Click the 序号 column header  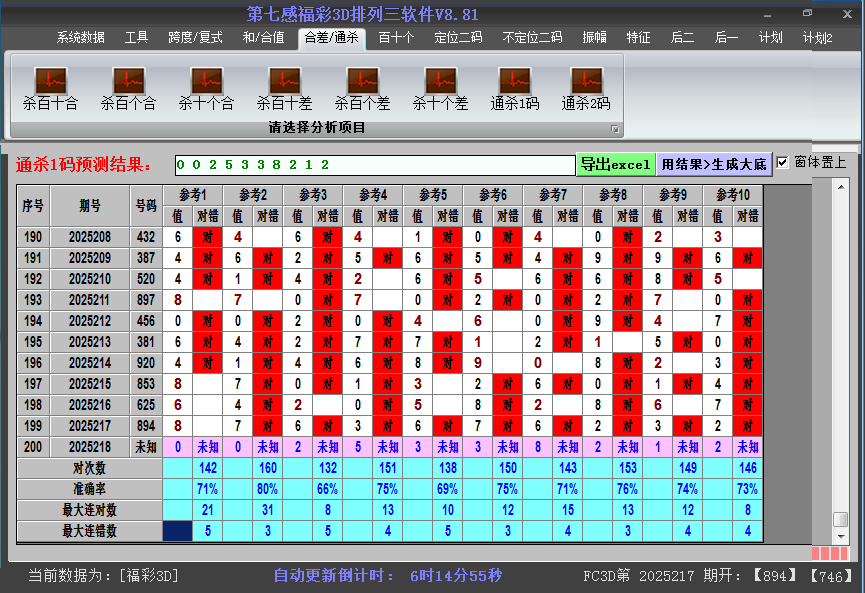33,206
